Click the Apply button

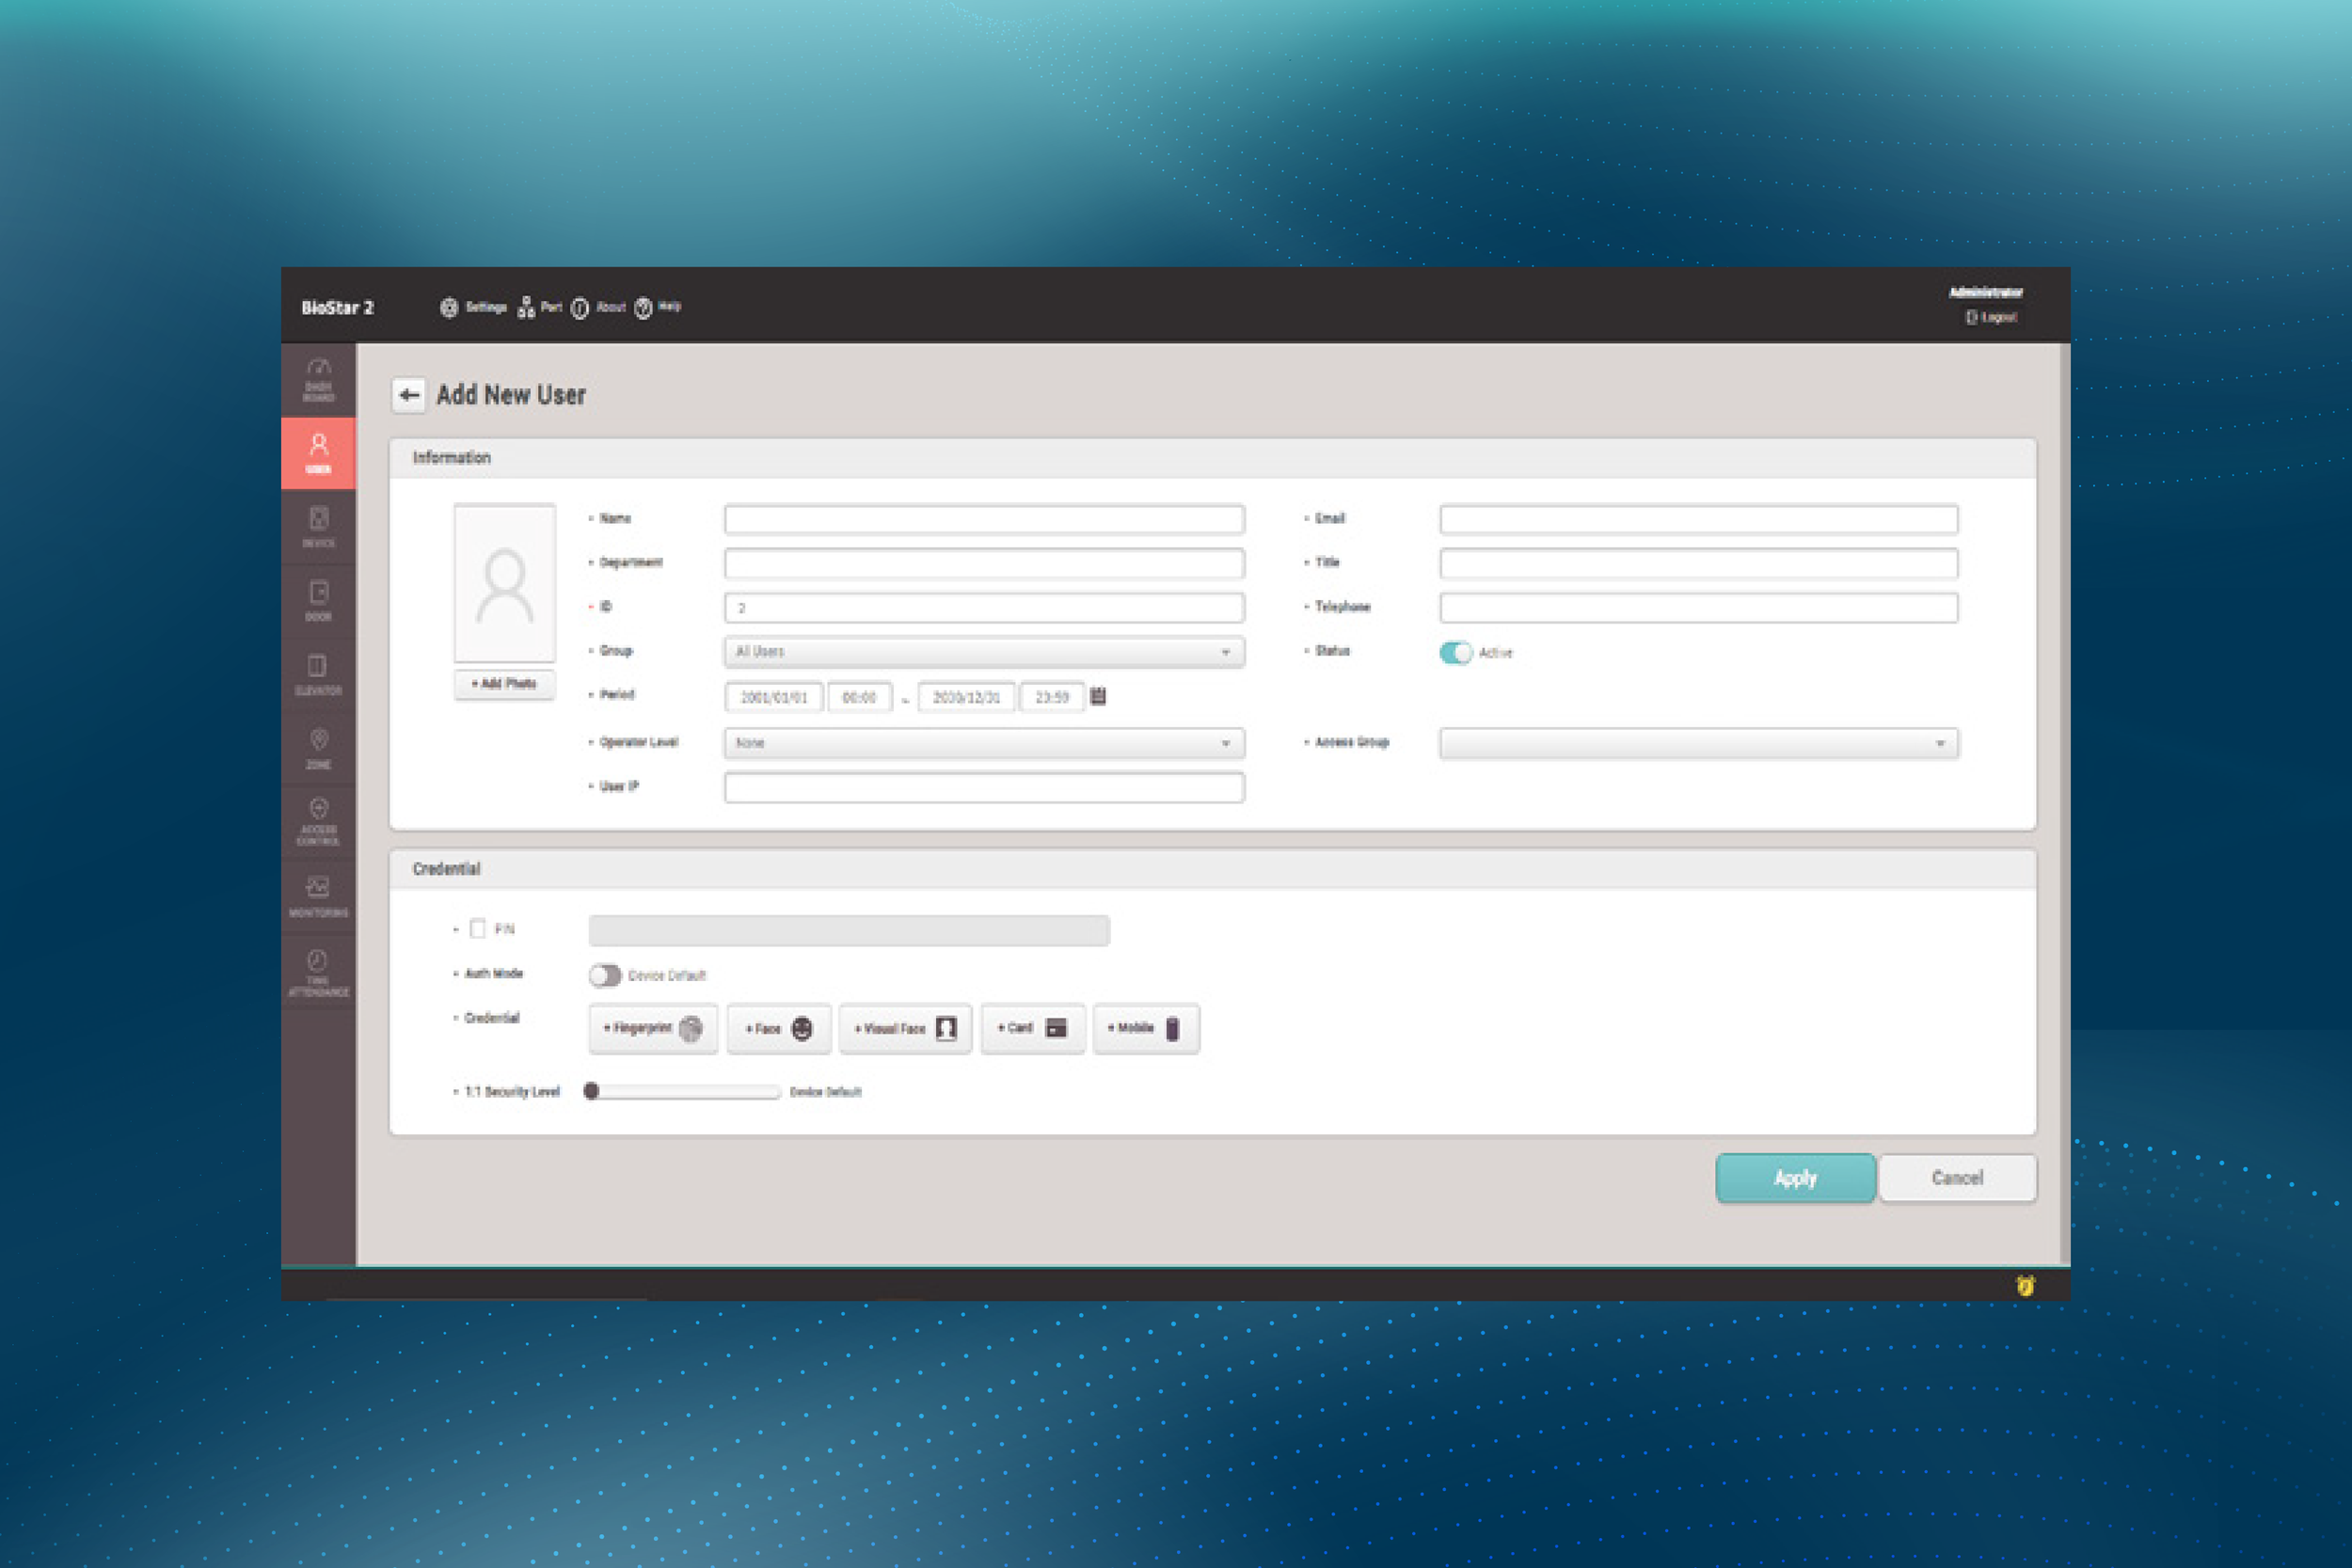tap(1794, 1177)
